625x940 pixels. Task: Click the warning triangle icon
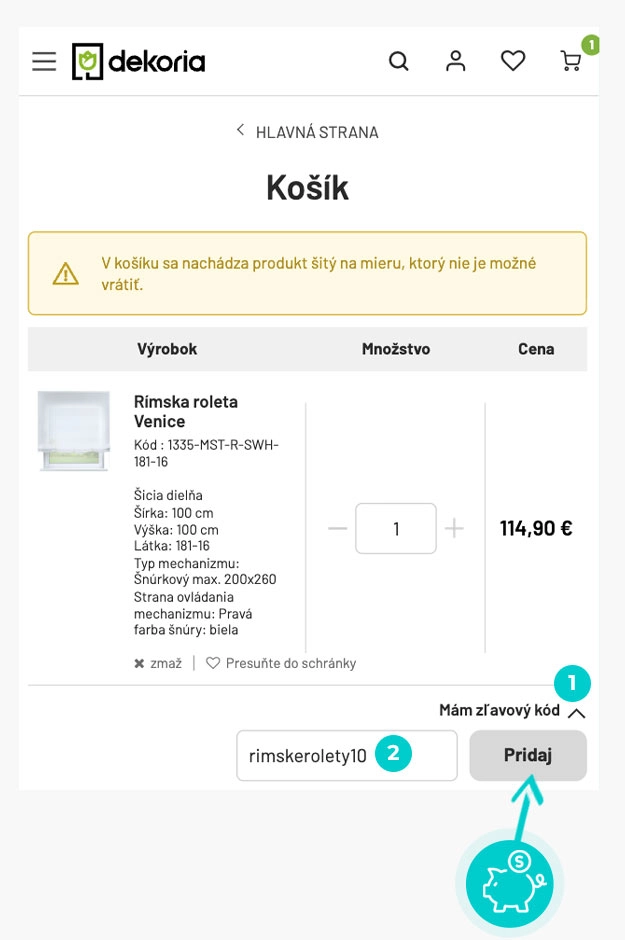[x=66, y=273]
